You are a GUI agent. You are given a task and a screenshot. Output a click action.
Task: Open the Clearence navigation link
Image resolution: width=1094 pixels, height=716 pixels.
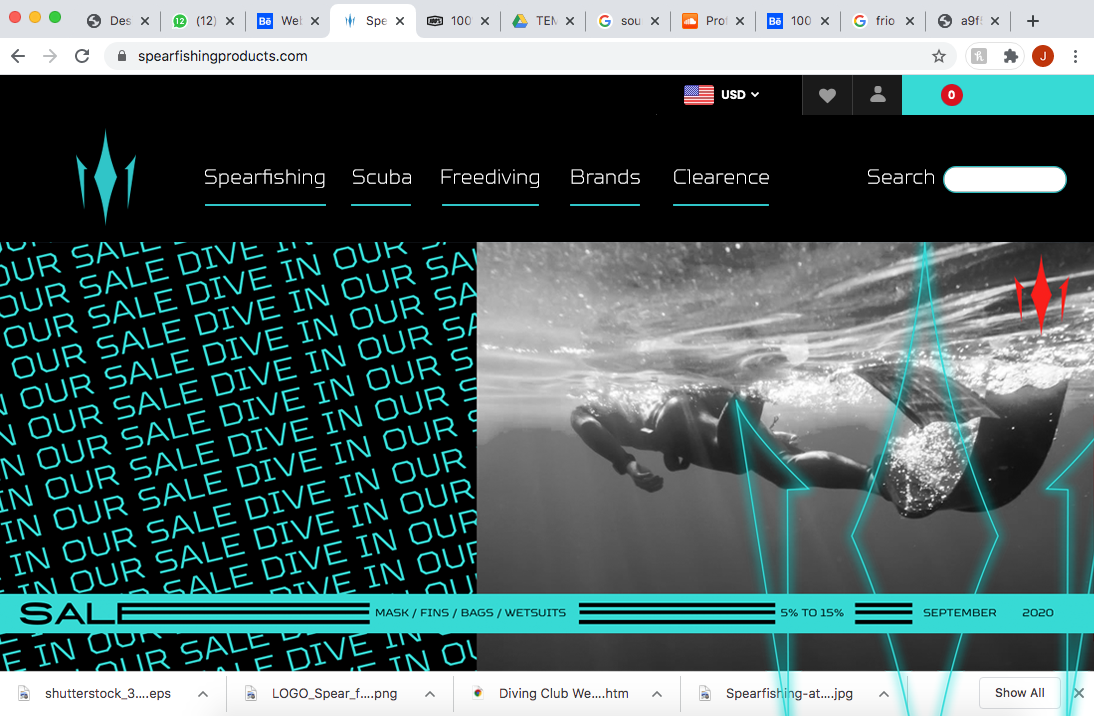pyautogui.click(x=721, y=178)
